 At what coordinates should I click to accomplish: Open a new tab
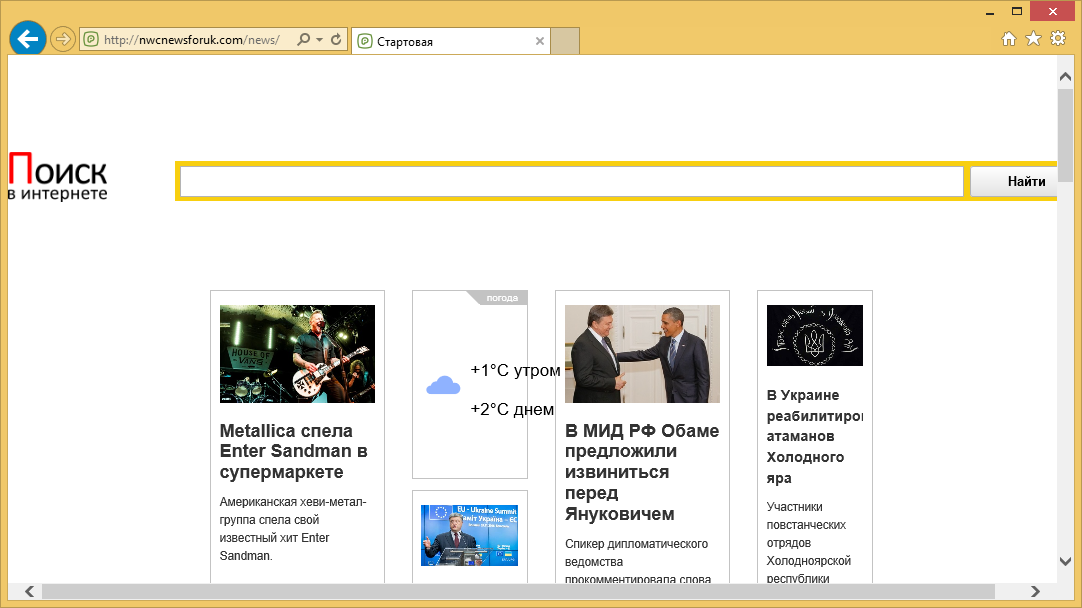pyautogui.click(x=564, y=41)
